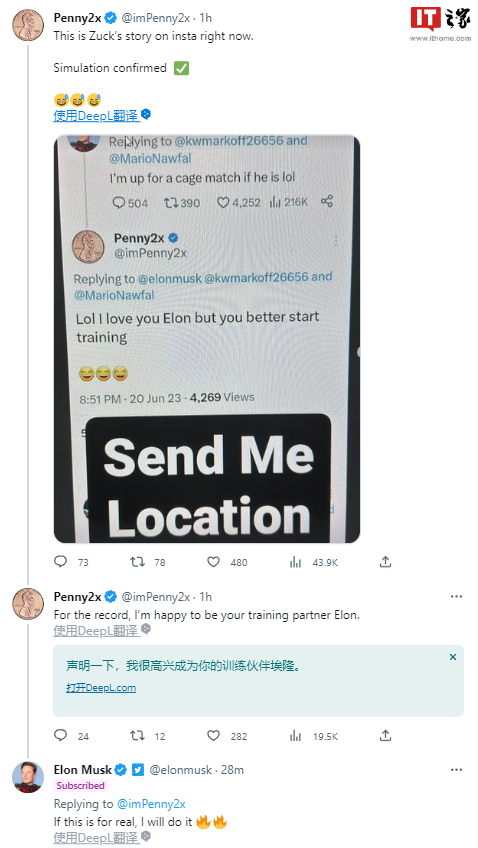478x848 pixels.
Task: Open more options on Elon Musk's reply
Action: [456, 769]
